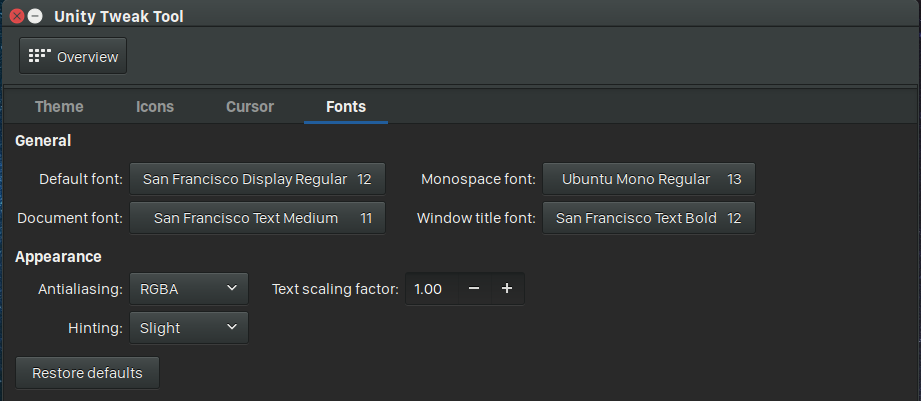This screenshot has width=921, height=401.
Task: Switch to the Icons tab
Action: pos(154,107)
